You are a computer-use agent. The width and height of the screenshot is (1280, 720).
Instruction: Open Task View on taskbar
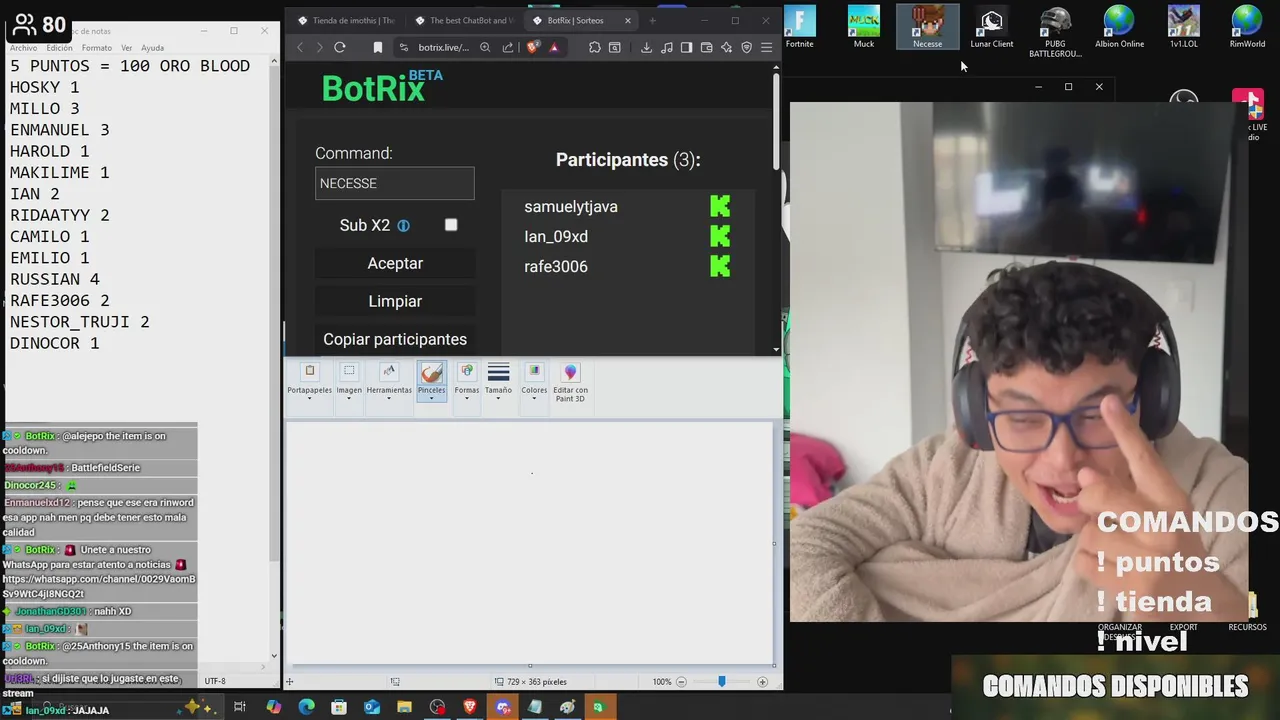(x=240, y=707)
